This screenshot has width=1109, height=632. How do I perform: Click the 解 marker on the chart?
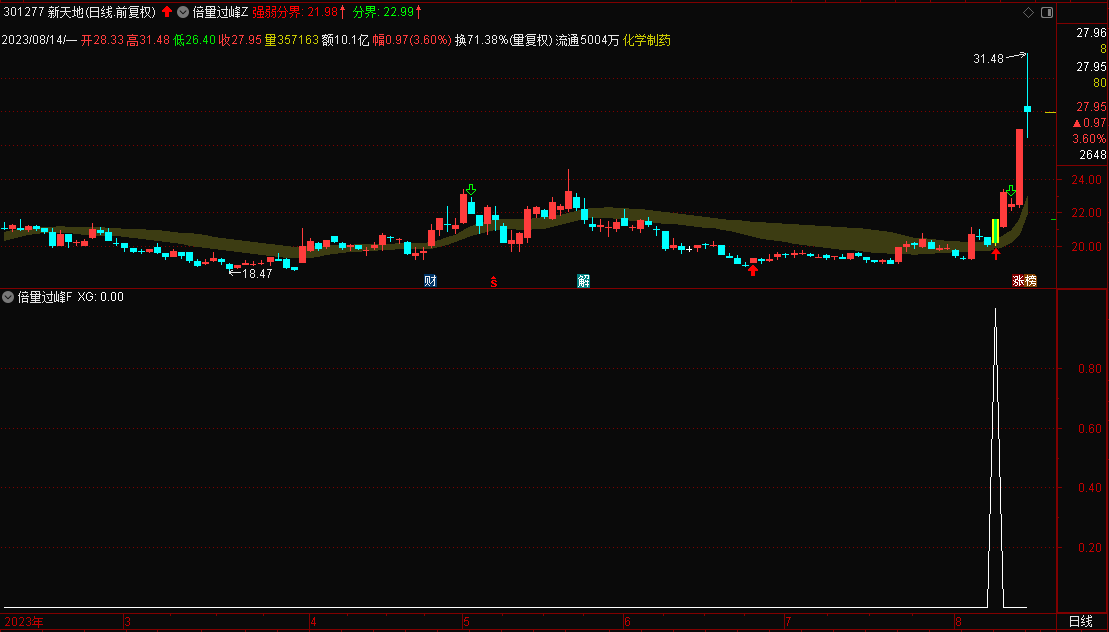pyautogui.click(x=583, y=281)
